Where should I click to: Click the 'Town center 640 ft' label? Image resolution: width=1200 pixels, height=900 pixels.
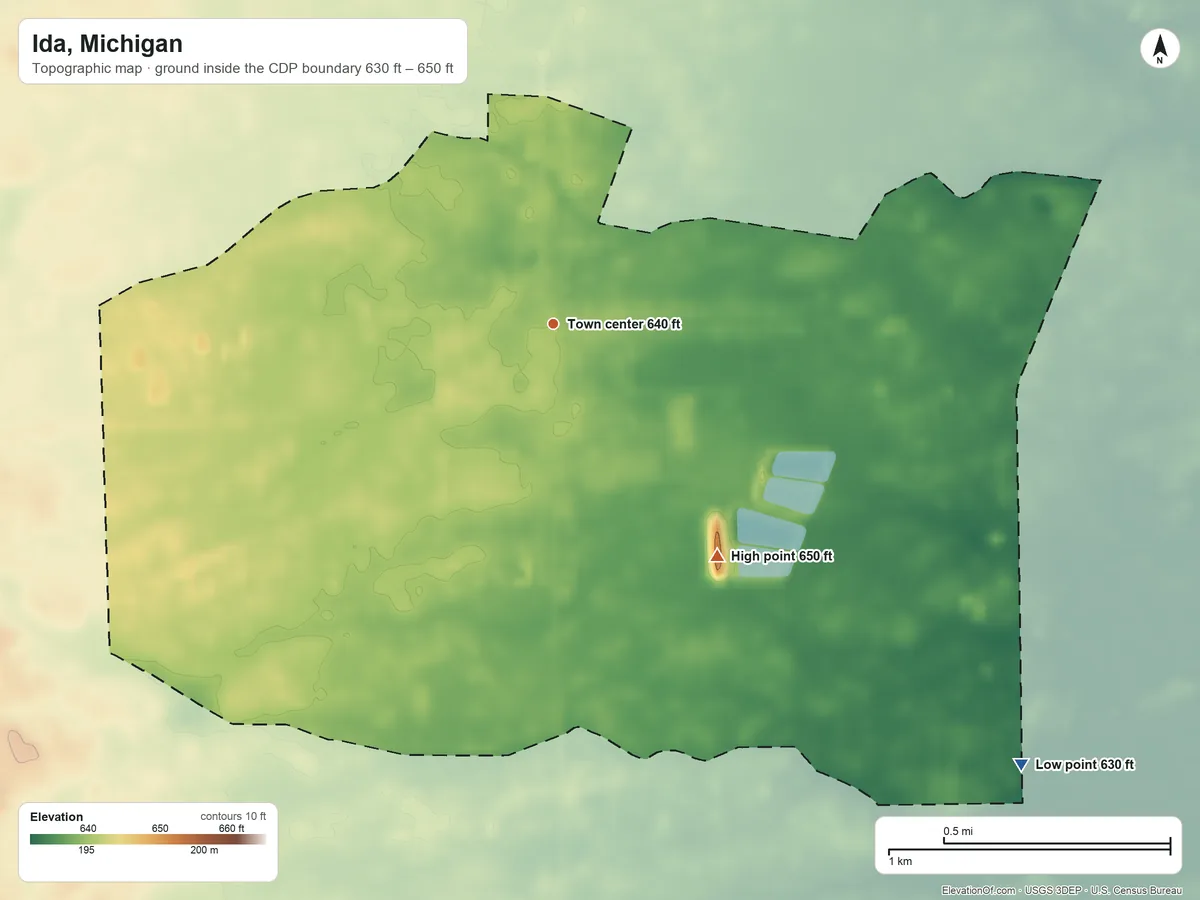tap(624, 324)
